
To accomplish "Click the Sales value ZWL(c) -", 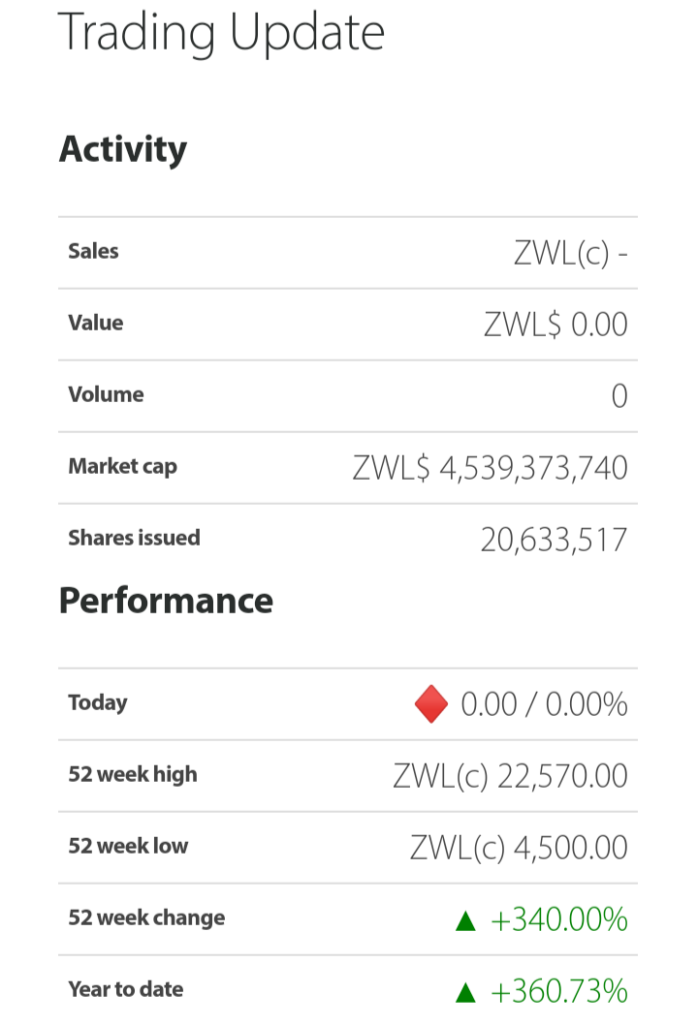I will coord(571,253).
